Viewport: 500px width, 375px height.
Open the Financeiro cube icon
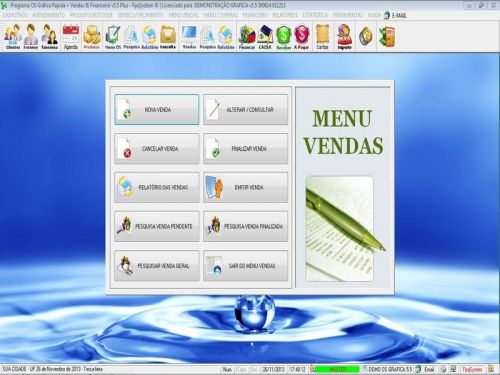(247, 37)
